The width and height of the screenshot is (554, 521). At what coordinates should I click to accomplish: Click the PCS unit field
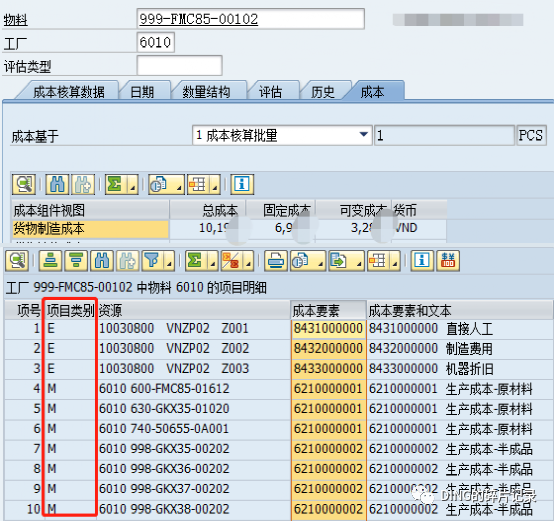[x=531, y=135]
